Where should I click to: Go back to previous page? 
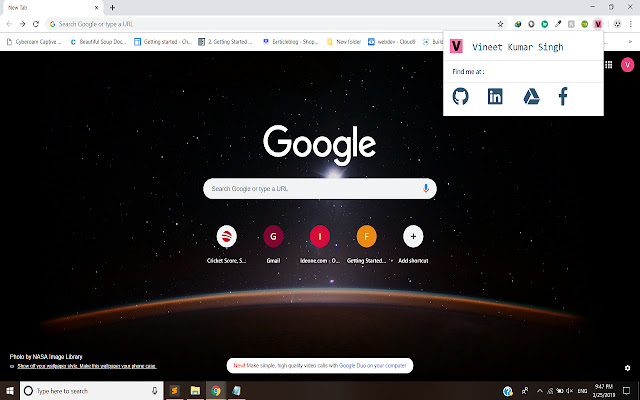click(9, 24)
